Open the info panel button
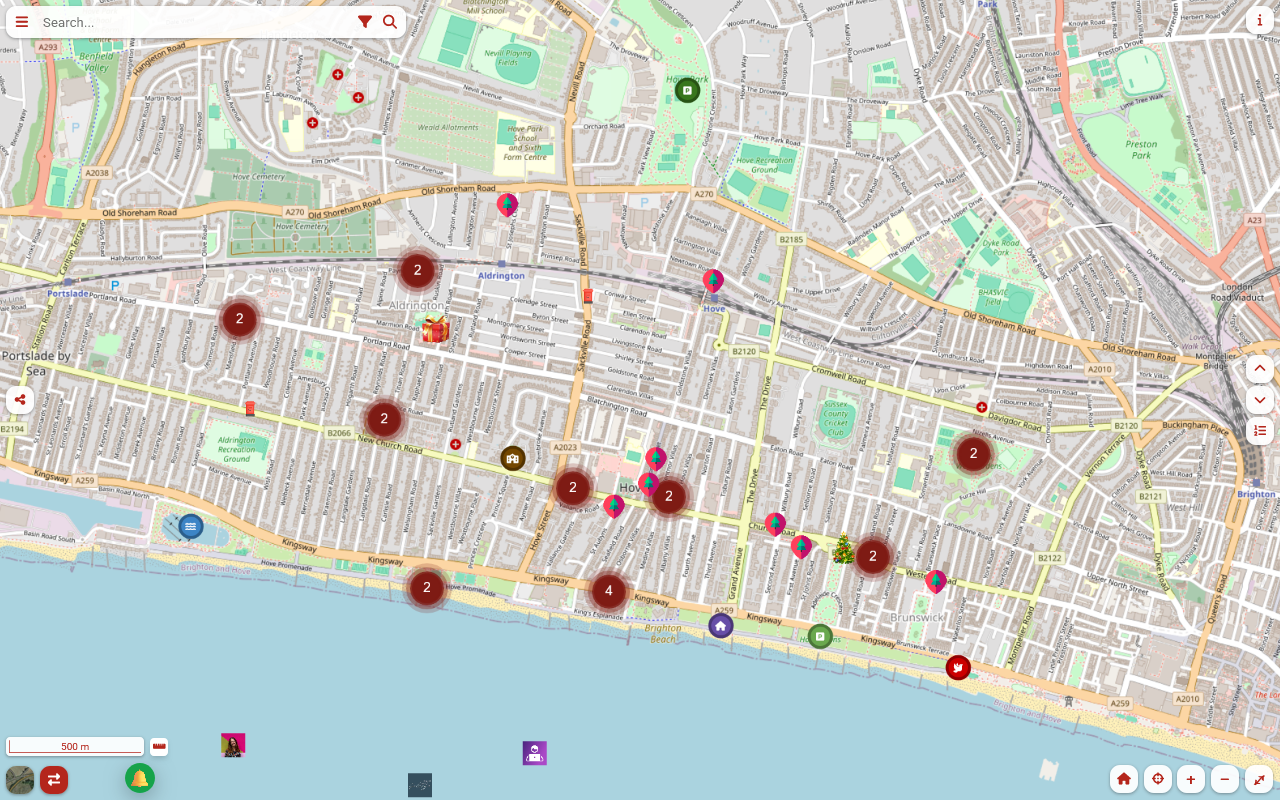The image size is (1280, 800). coord(1259,21)
